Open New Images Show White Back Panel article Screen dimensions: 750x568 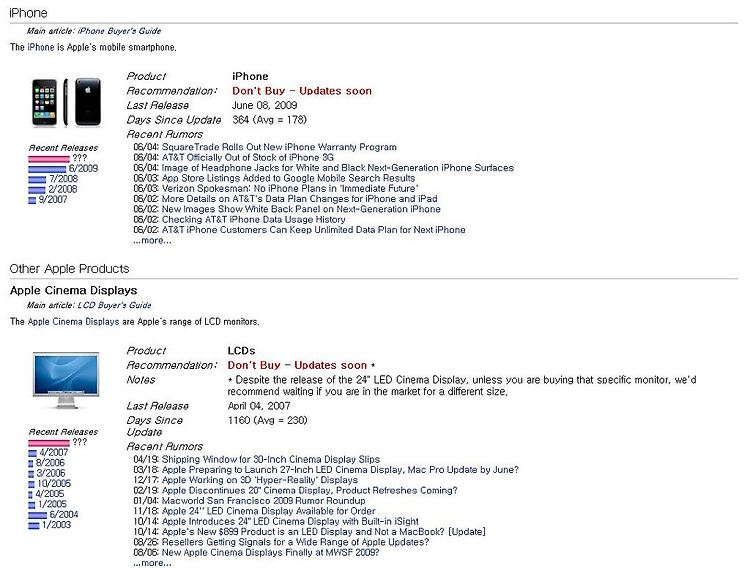[x=301, y=209]
